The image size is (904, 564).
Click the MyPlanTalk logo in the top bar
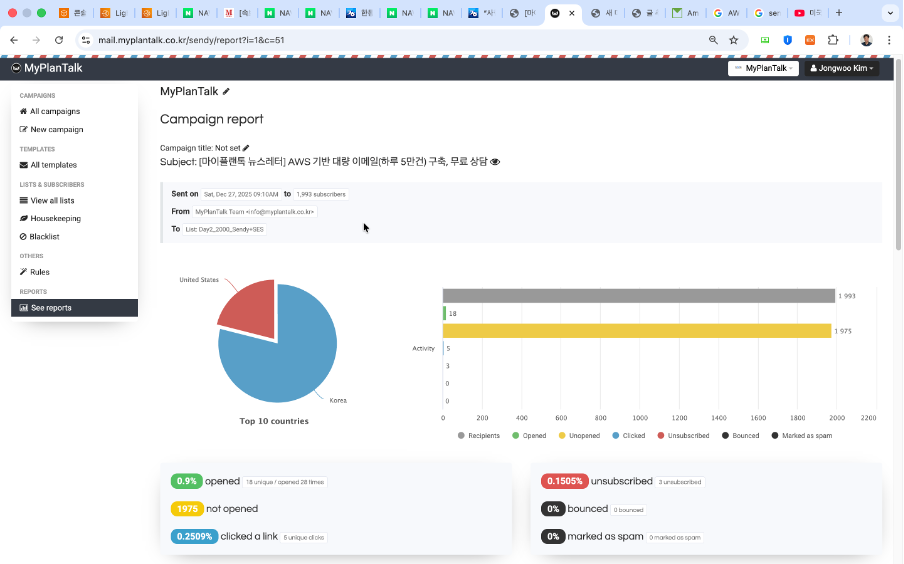tap(47, 68)
